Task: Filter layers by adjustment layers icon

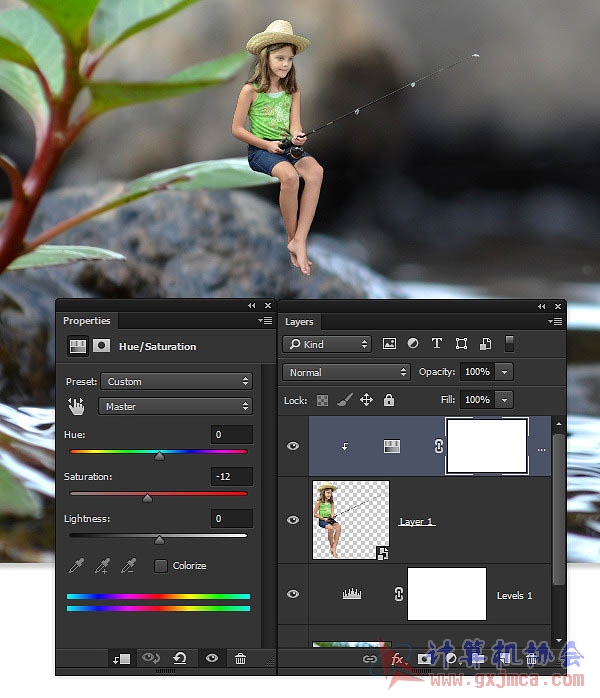Action: [x=413, y=343]
